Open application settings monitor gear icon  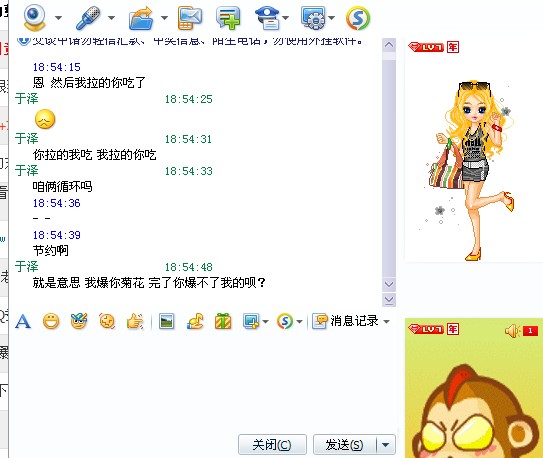313,18
